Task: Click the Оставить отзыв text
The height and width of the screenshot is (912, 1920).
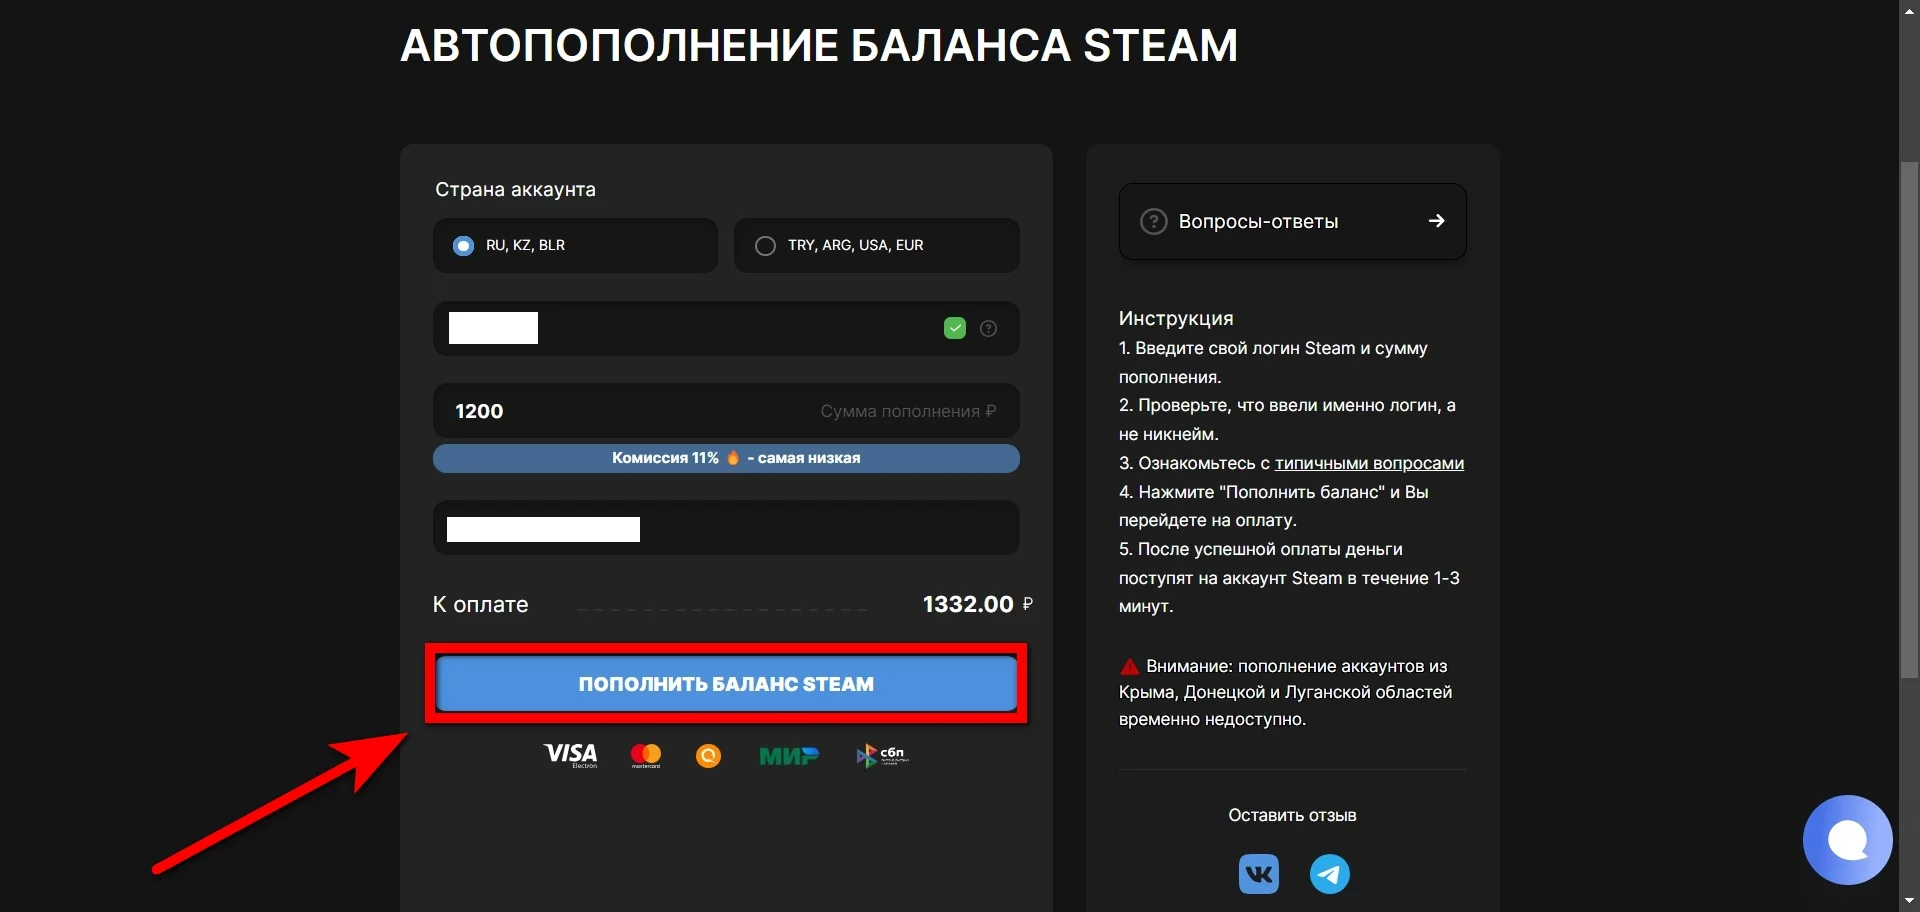Action: pos(1292,815)
